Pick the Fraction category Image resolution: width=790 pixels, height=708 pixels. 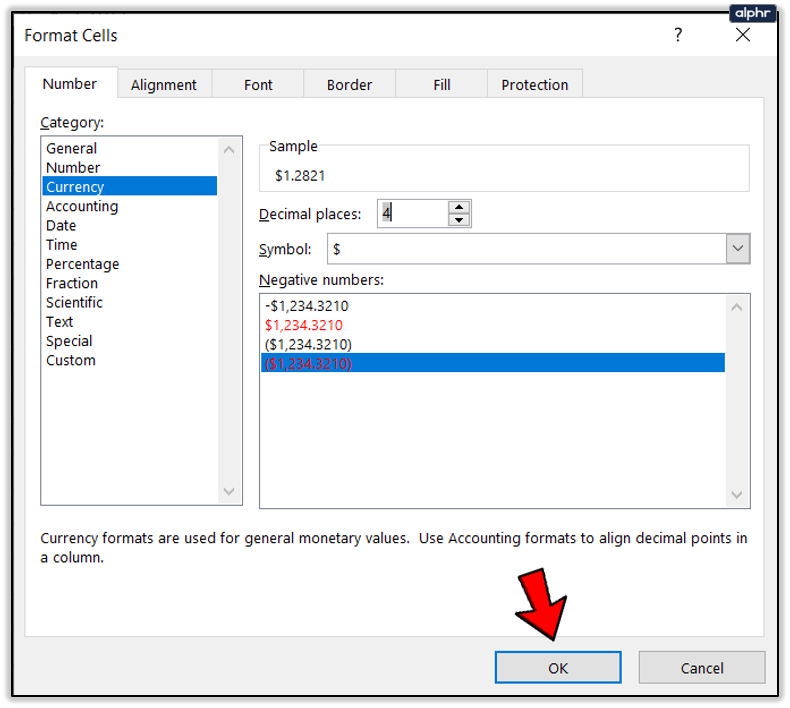(x=130, y=283)
